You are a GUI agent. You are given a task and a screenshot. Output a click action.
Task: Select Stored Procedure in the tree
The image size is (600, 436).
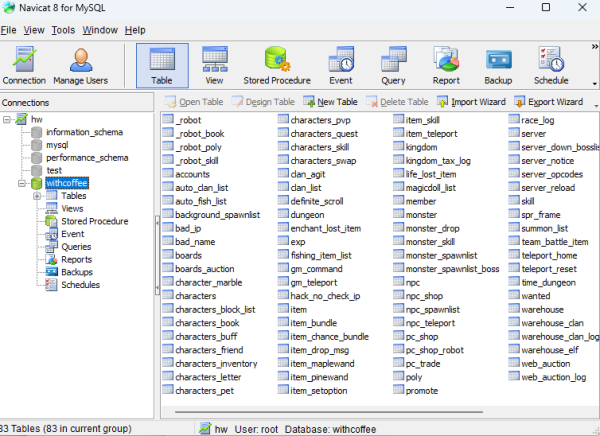coord(87,221)
